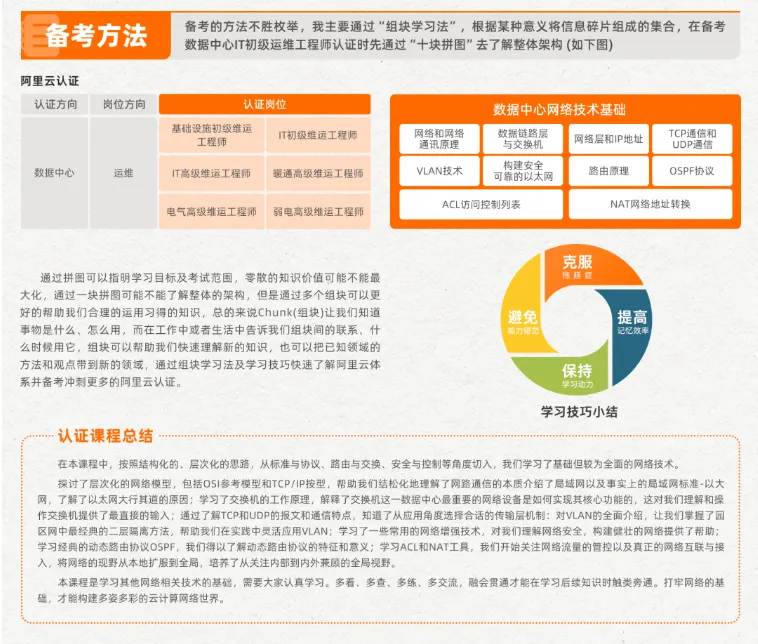Open the 构建安全可靠的以太网 block
758x644 pixels.
coord(523,171)
